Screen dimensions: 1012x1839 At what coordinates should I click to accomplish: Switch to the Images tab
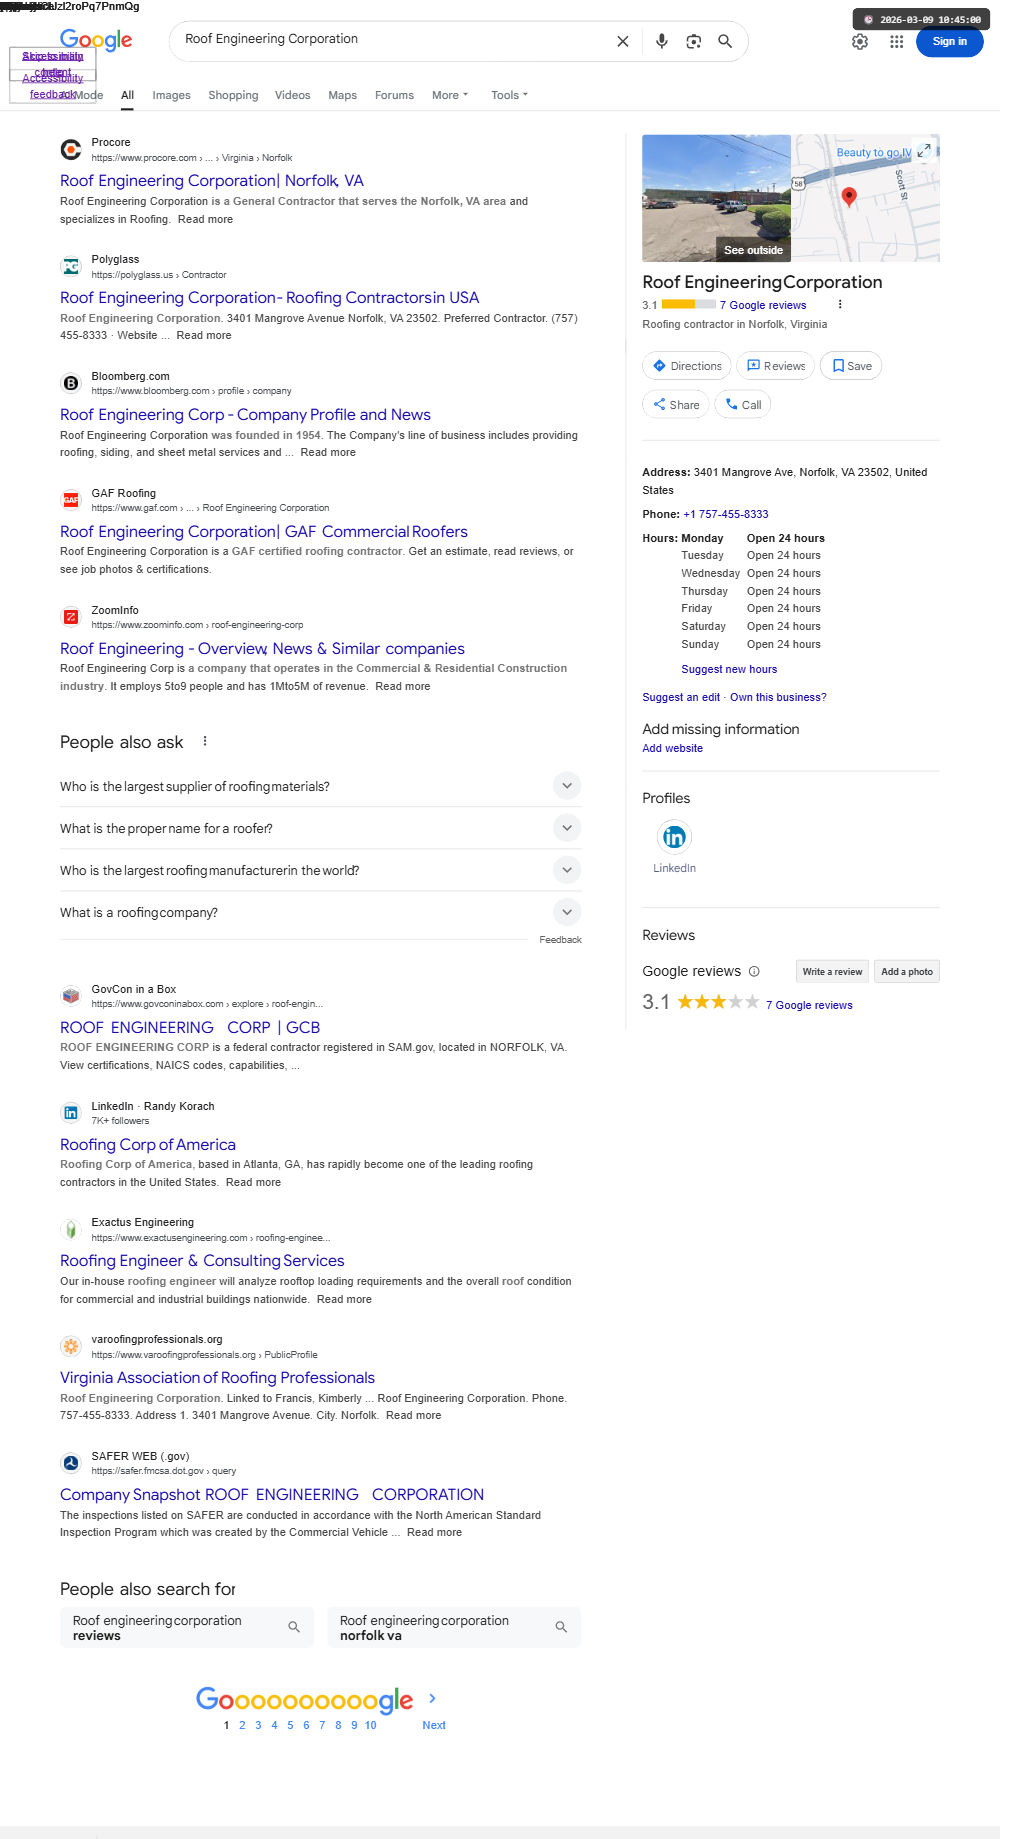pyautogui.click(x=171, y=95)
